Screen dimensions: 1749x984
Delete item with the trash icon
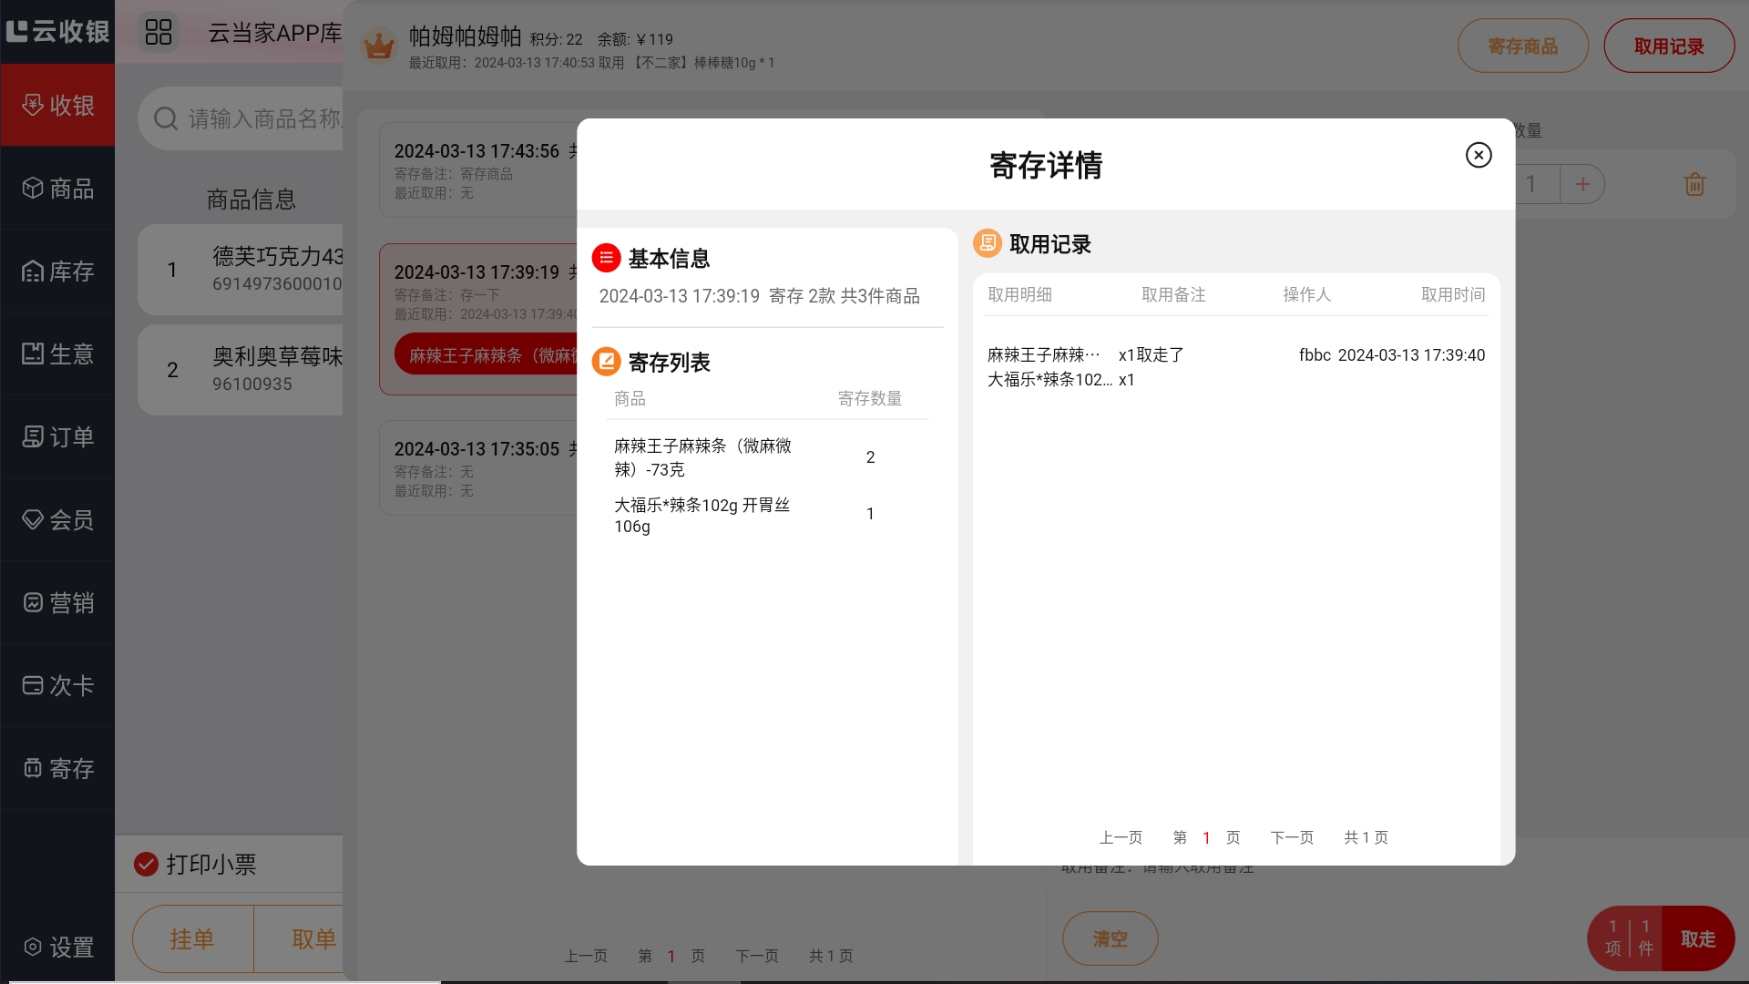click(x=1694, y=184)
